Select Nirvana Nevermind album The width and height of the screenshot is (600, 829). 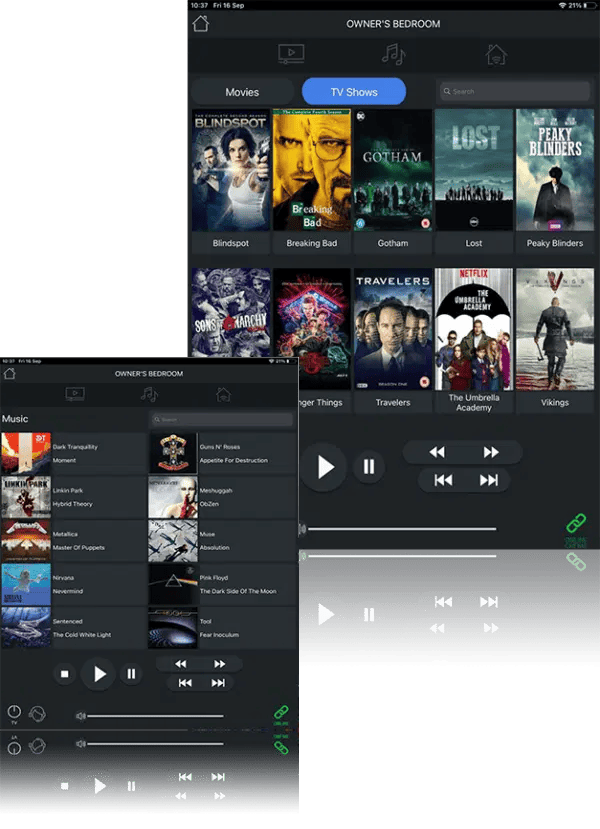pyautogui.click(x=73, y=584)
